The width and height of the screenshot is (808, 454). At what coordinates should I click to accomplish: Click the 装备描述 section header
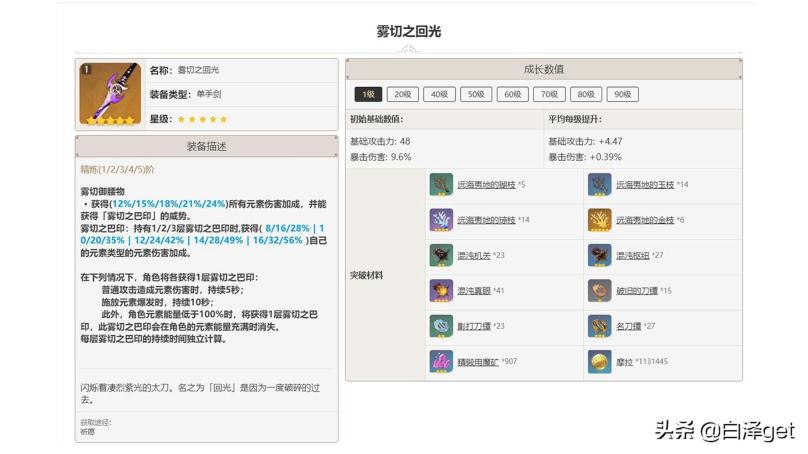207,146
